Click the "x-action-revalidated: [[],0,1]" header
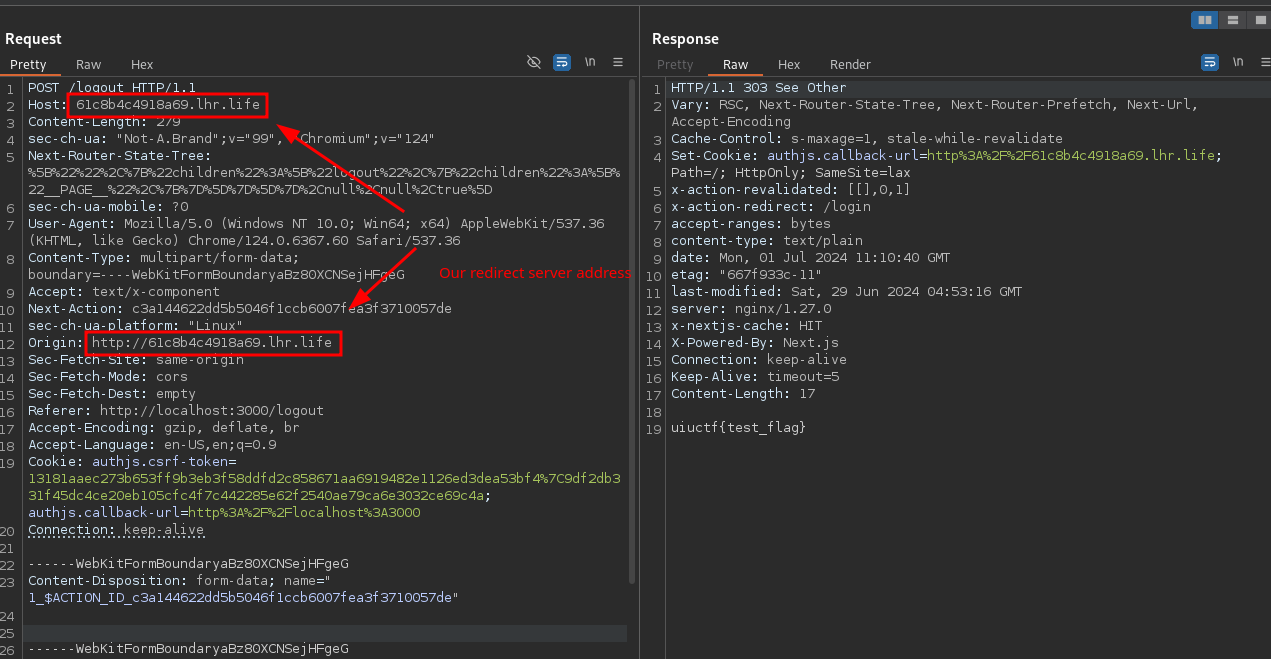The image size is (1271, 659). [x=791, y=189]
